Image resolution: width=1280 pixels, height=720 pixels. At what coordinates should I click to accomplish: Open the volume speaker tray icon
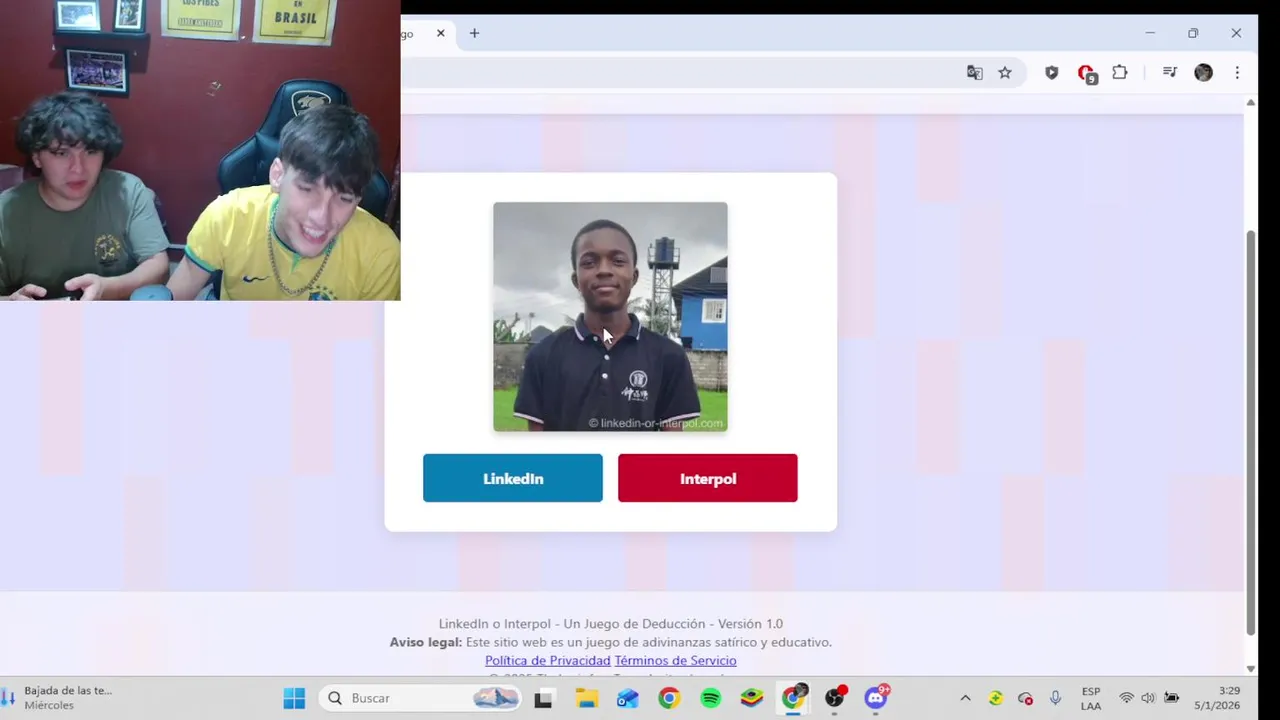point(1148,698)
